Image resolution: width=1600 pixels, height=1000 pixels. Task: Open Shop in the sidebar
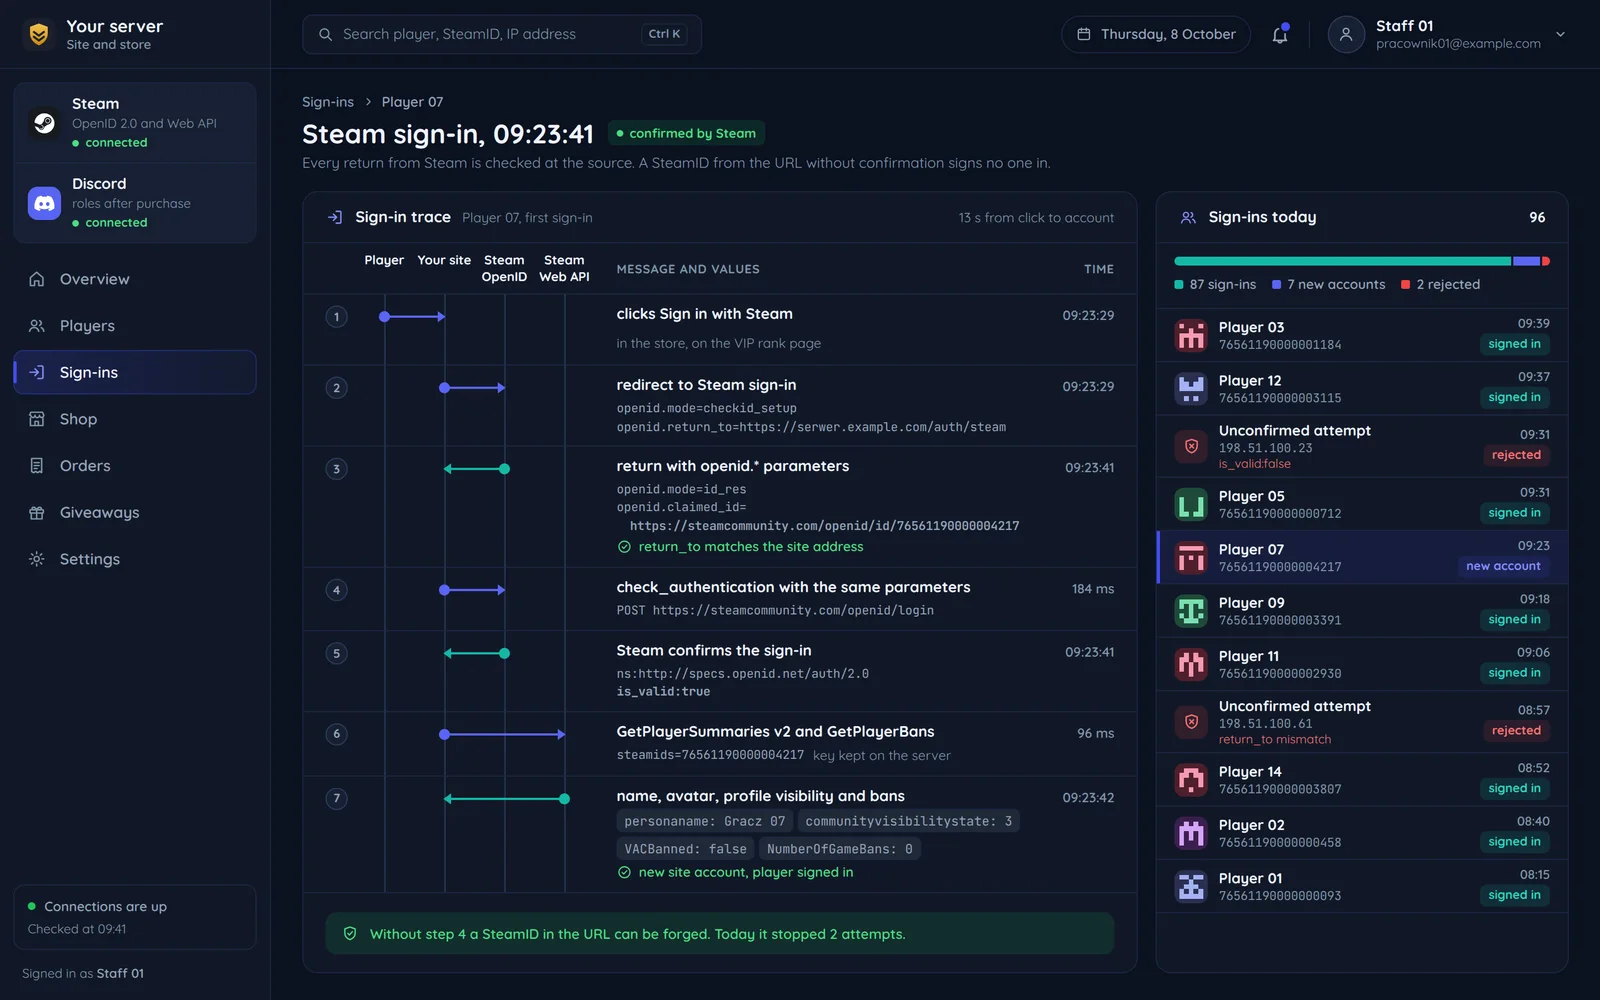135,419
